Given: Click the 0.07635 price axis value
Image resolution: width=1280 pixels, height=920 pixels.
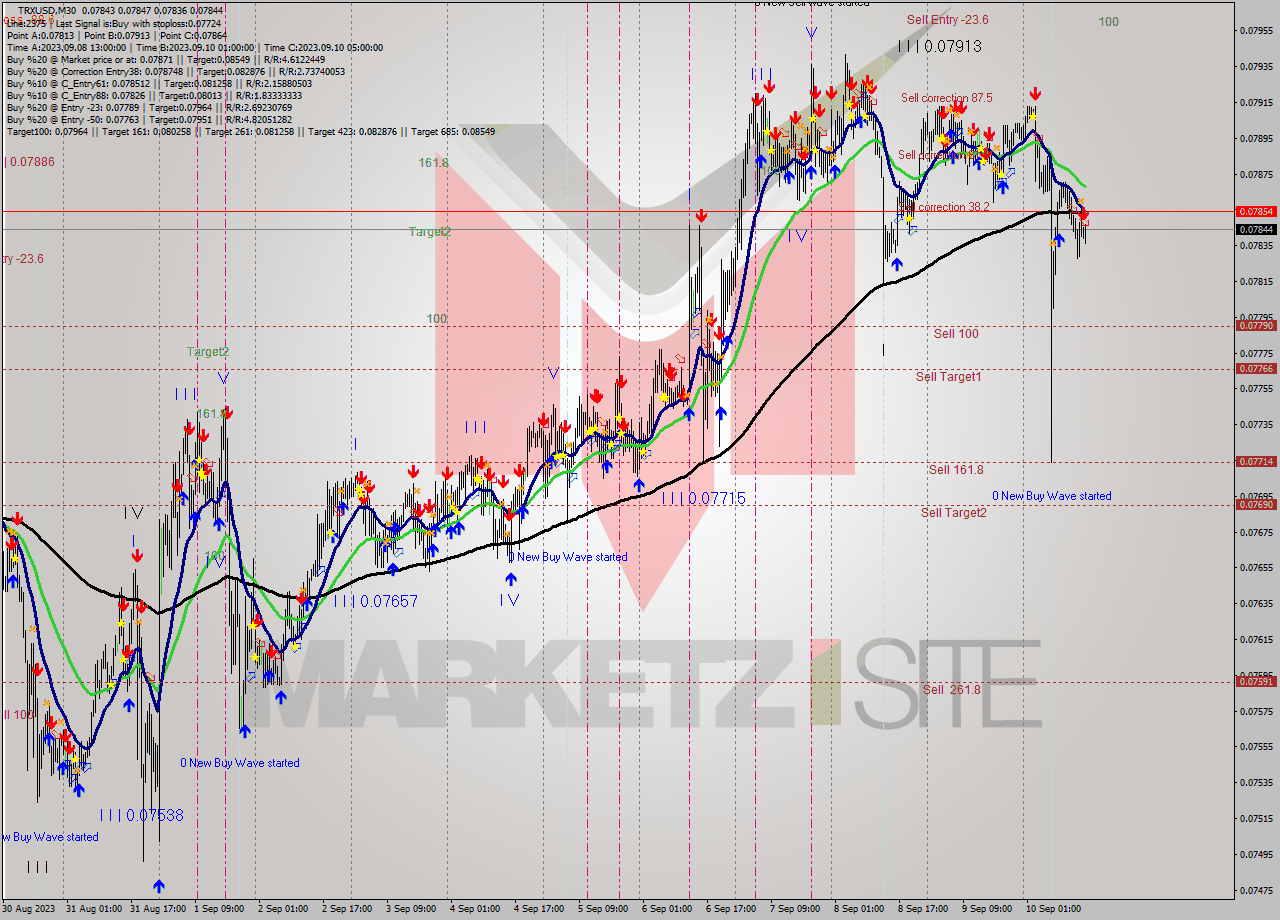Looking at the screenshot, I should (x=1256, y=603).
